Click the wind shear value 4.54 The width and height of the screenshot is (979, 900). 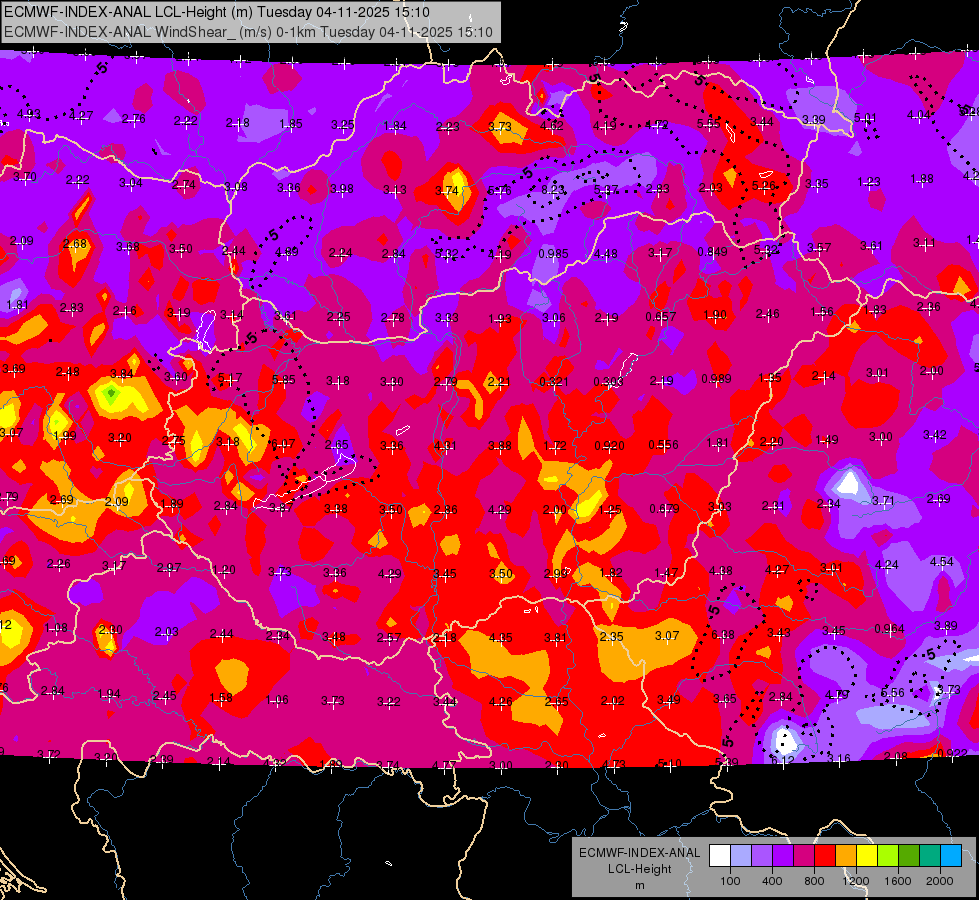pos(942,561)
